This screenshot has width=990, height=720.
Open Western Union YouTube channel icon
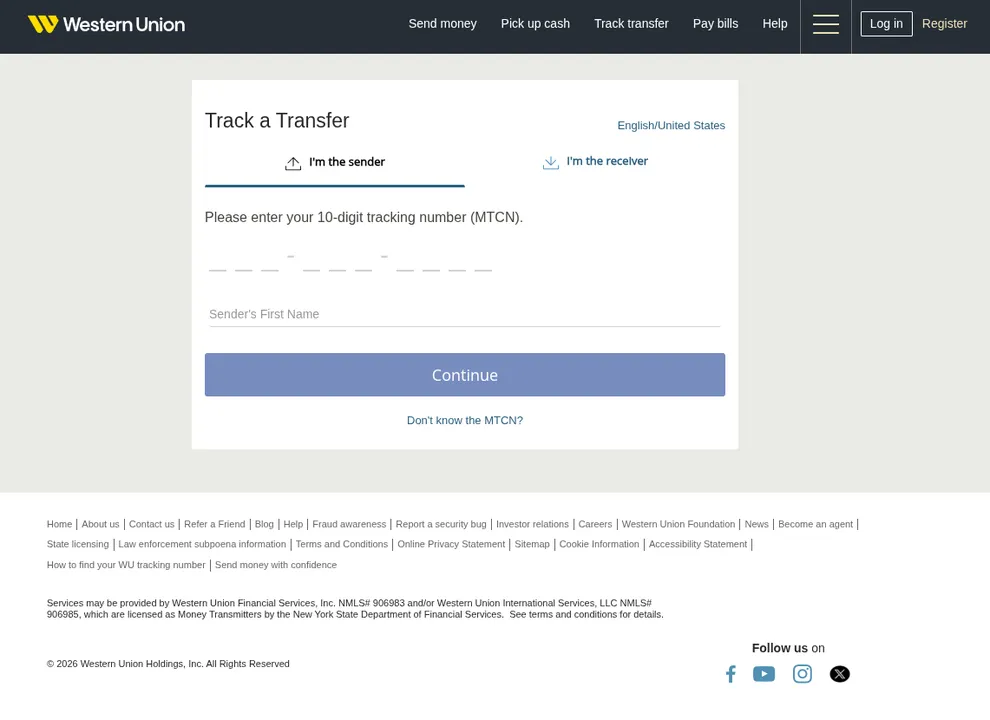764,674
